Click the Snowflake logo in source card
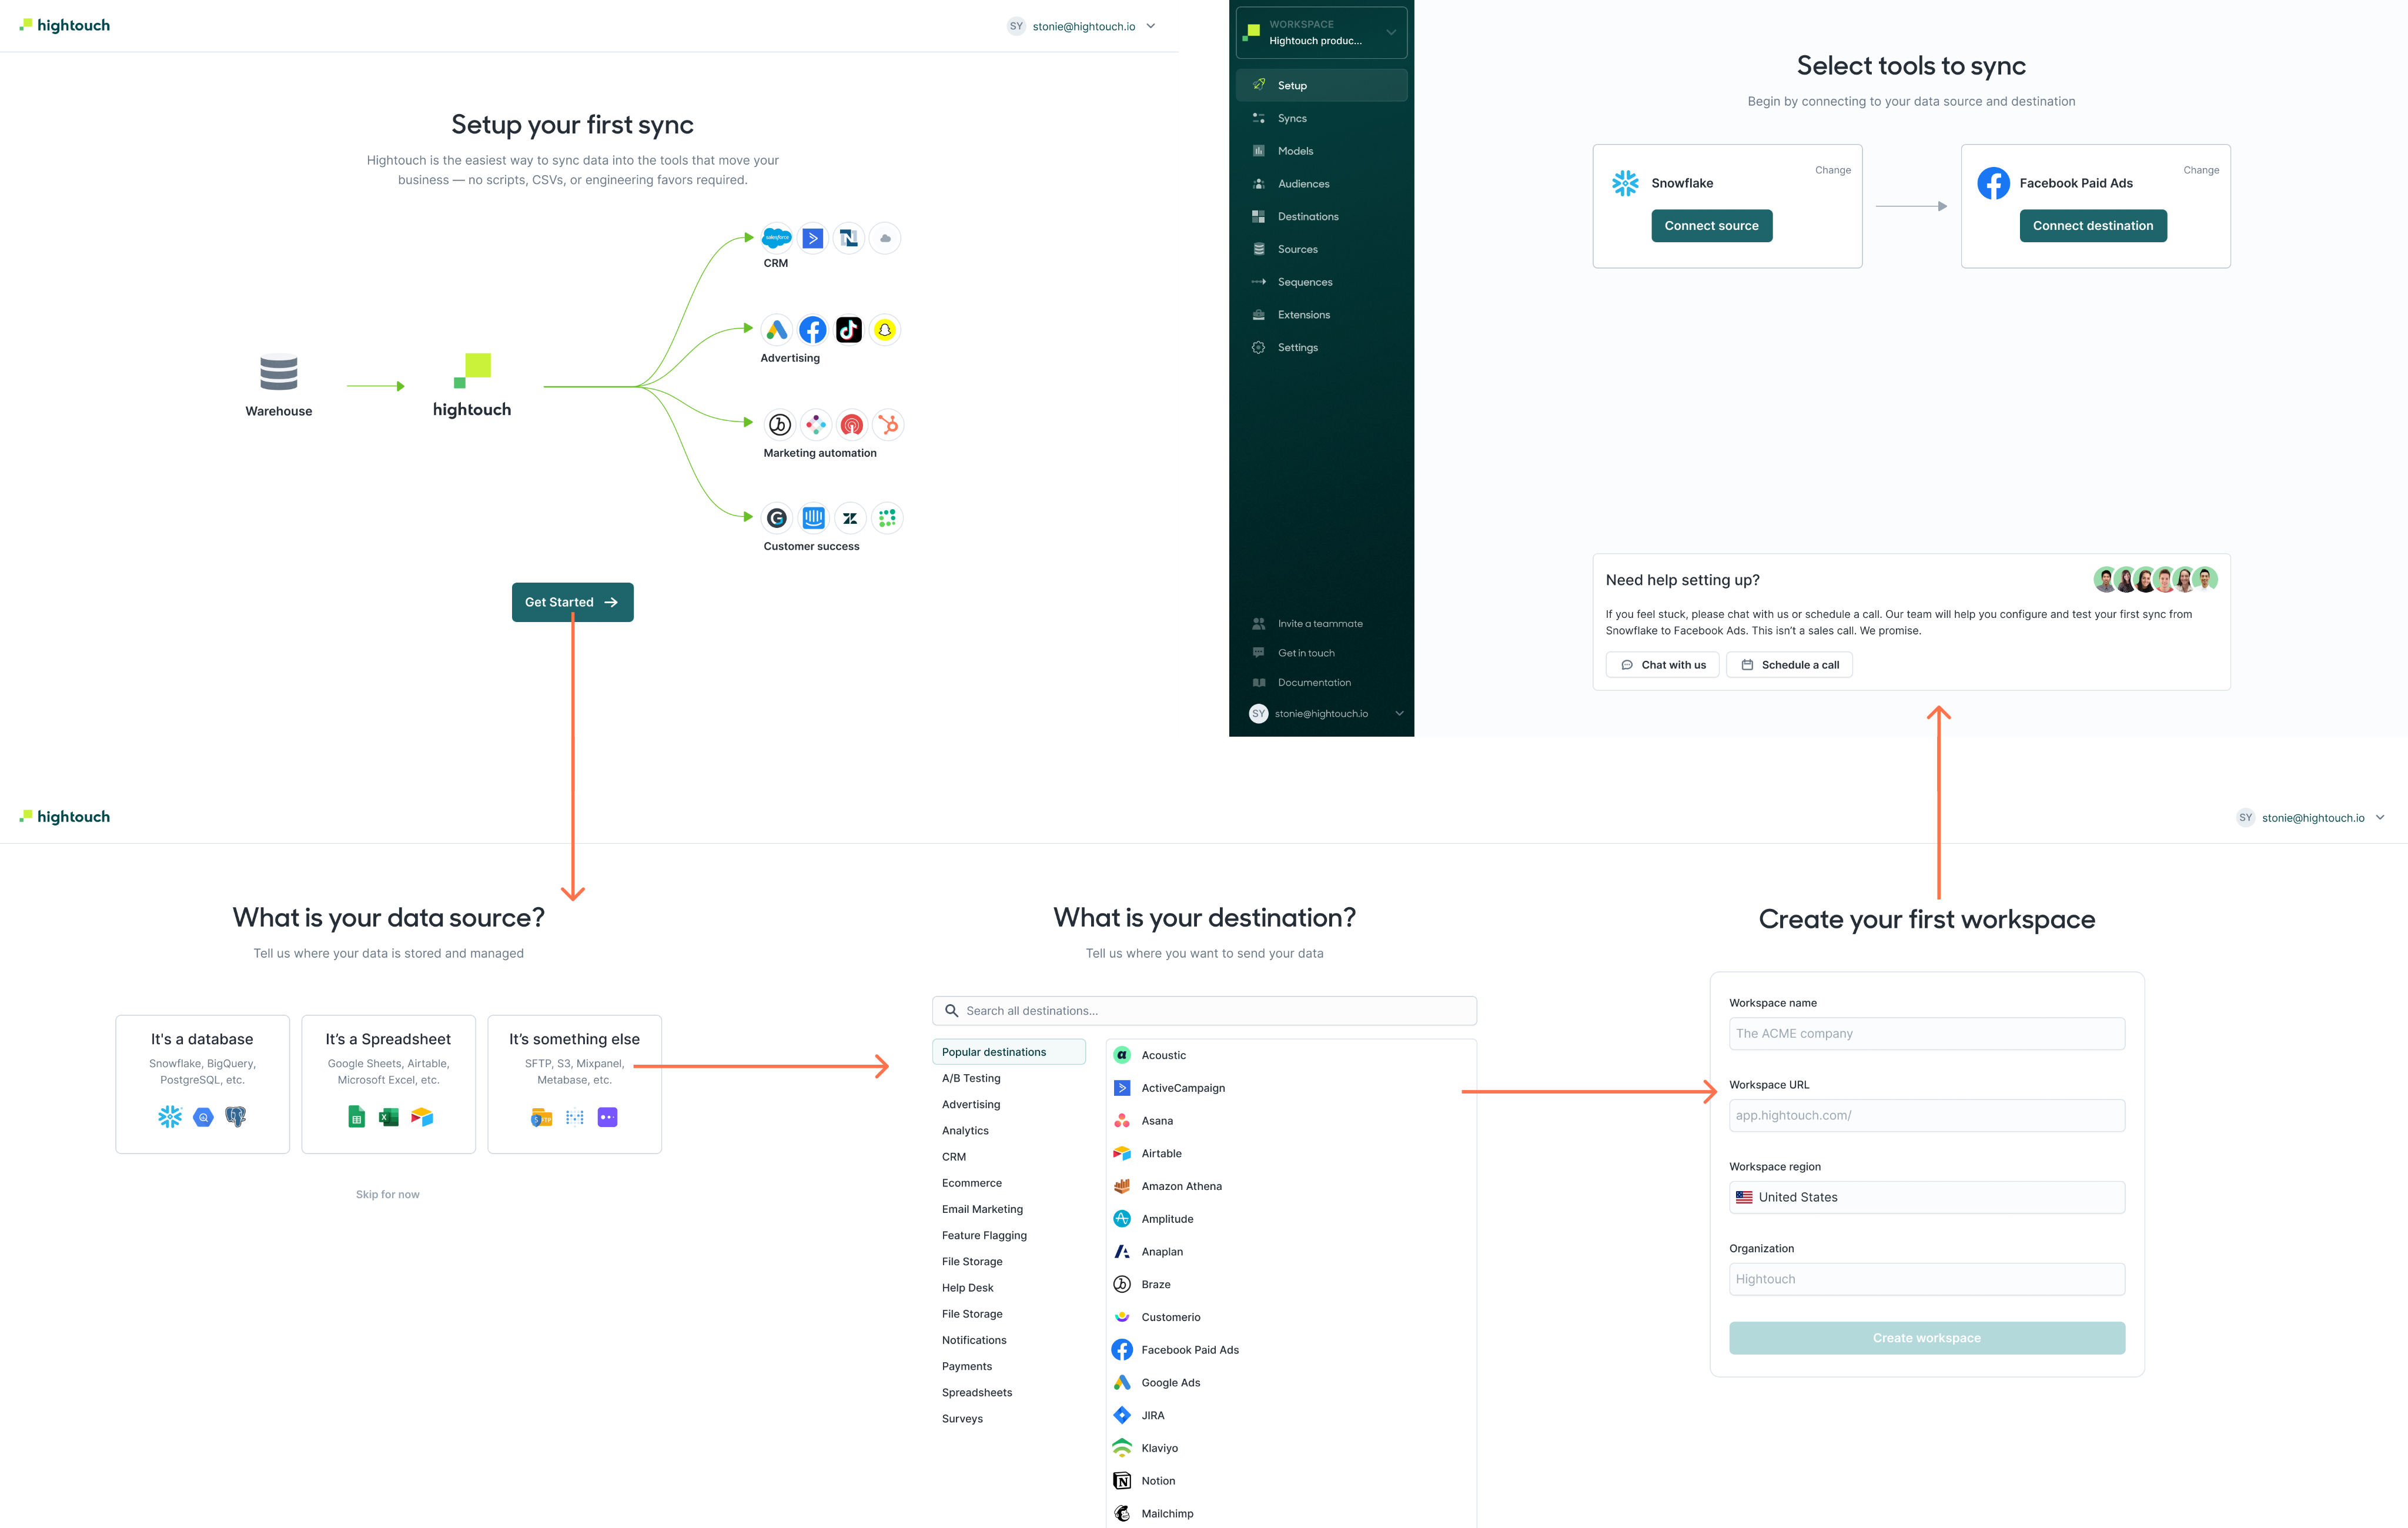 click(x=1625, y=183)
